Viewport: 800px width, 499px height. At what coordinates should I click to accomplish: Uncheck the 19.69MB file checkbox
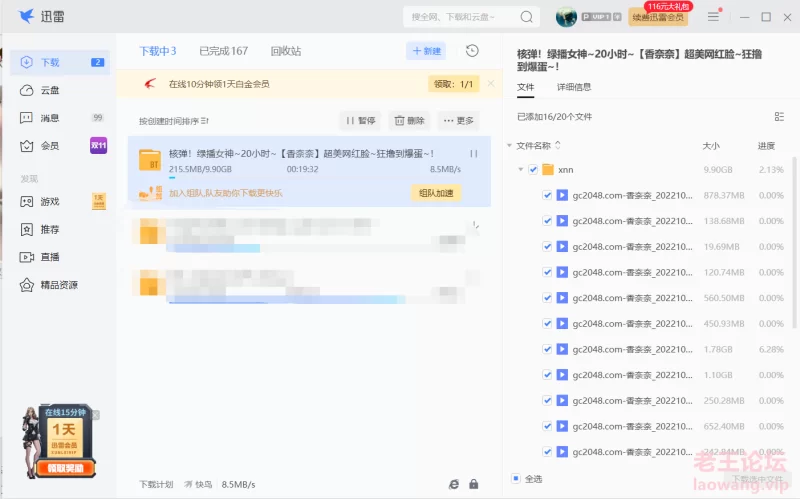point(547,246)
